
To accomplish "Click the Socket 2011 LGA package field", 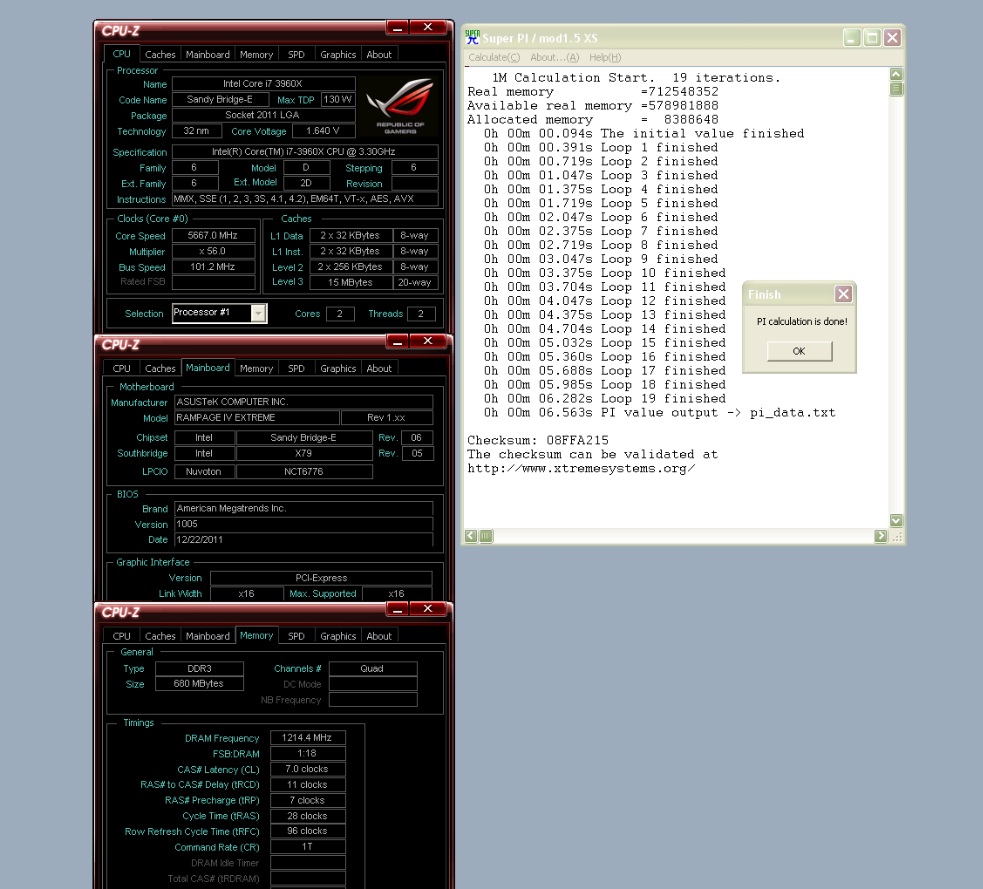I will click(263, 115).
